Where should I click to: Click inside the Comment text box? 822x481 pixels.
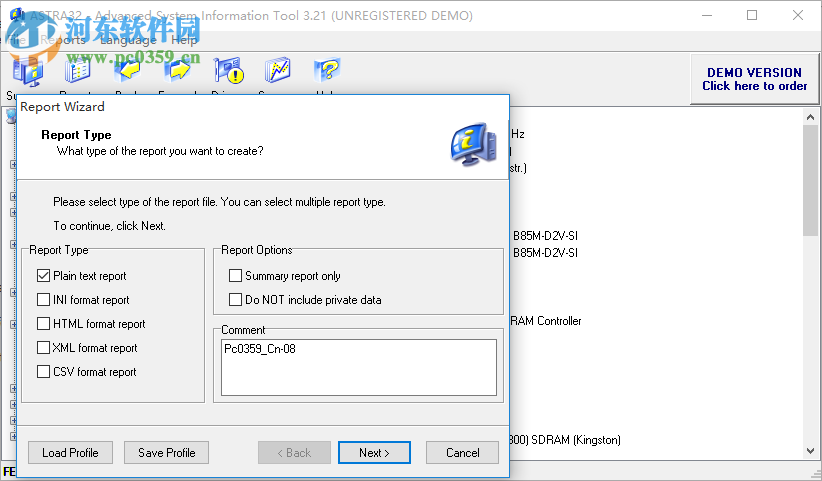click(359, 367)
